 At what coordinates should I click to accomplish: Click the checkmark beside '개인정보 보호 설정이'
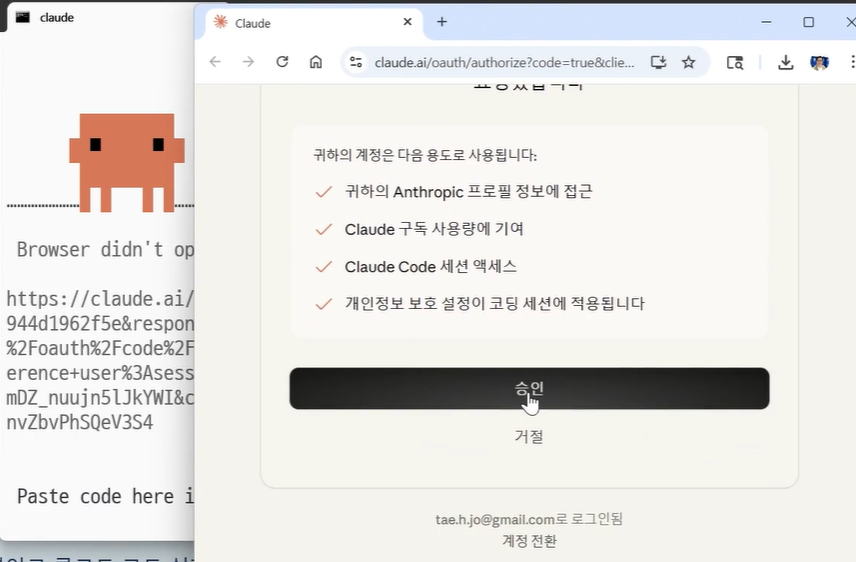click(x=324, y=304)
